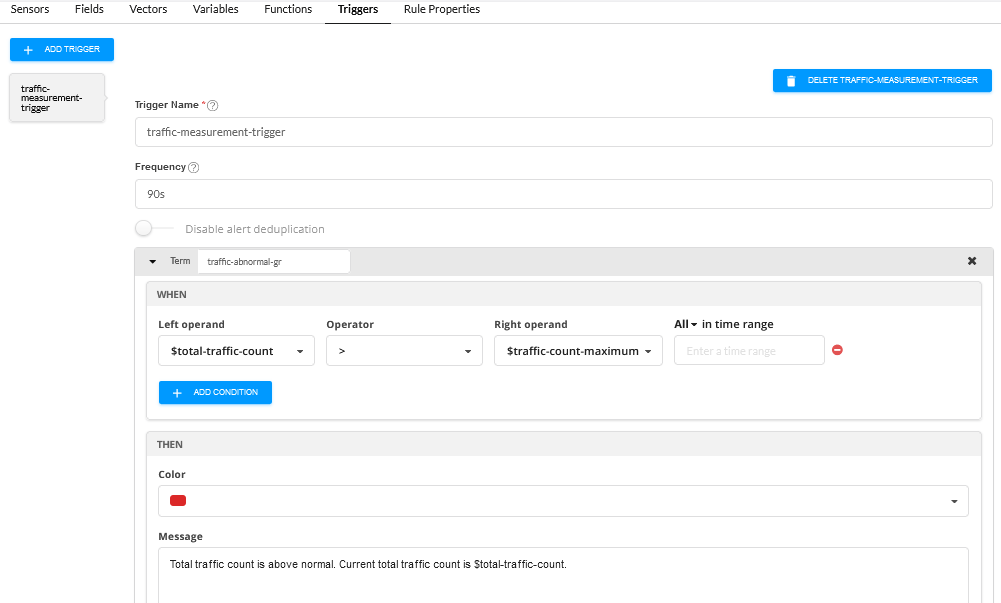This screenshot has height=603, width=1001.
Task: Switch to the Sensors tab
Action: tap(30, 9)
